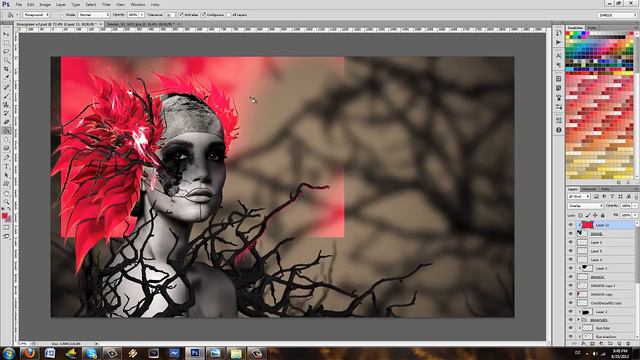The height and width of the screenshot is (360, 640).
Task: Lock layer position icon
Action: (595, 215)
